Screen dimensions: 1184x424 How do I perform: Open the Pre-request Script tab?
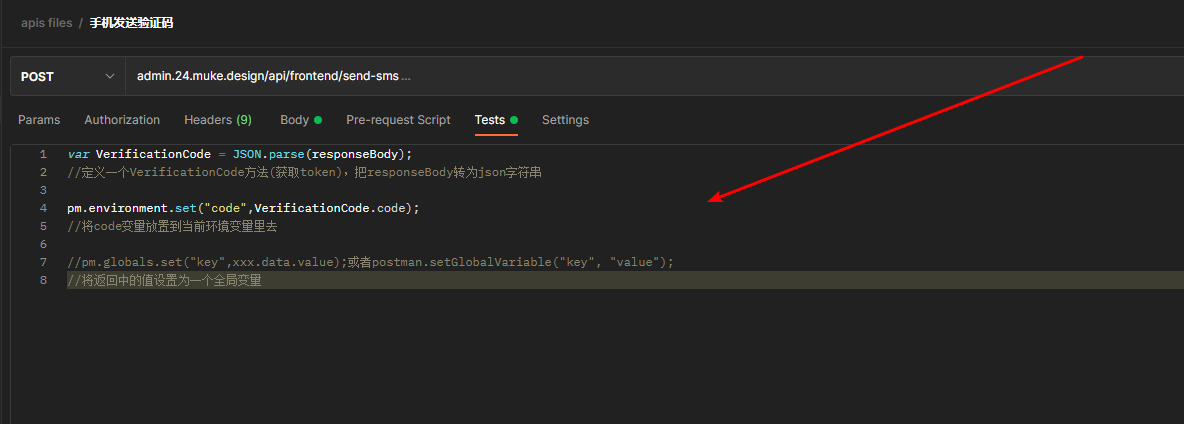[x=399, y=120]
